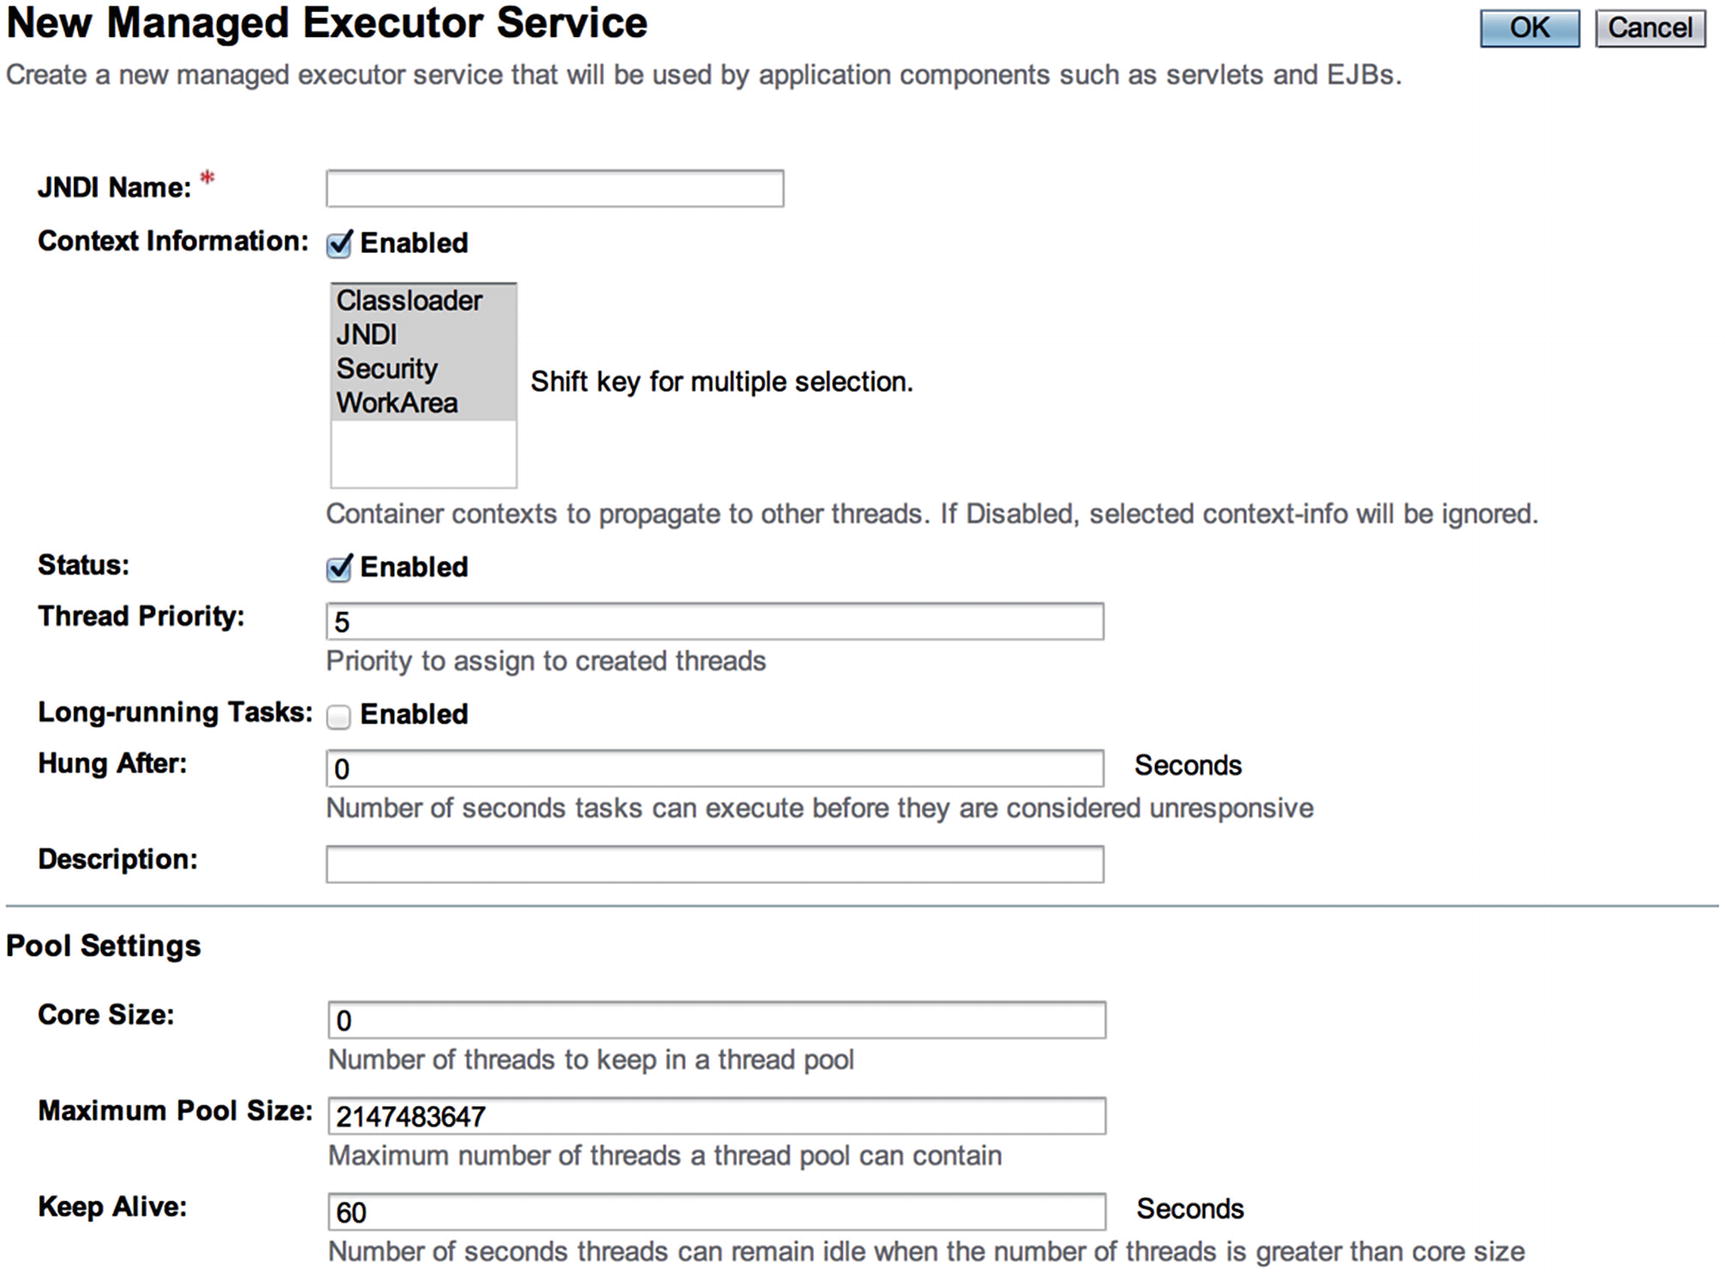Focus the Thread Priority field
The height and width of the screenshot is (1275, 1725).
point(715,622)
